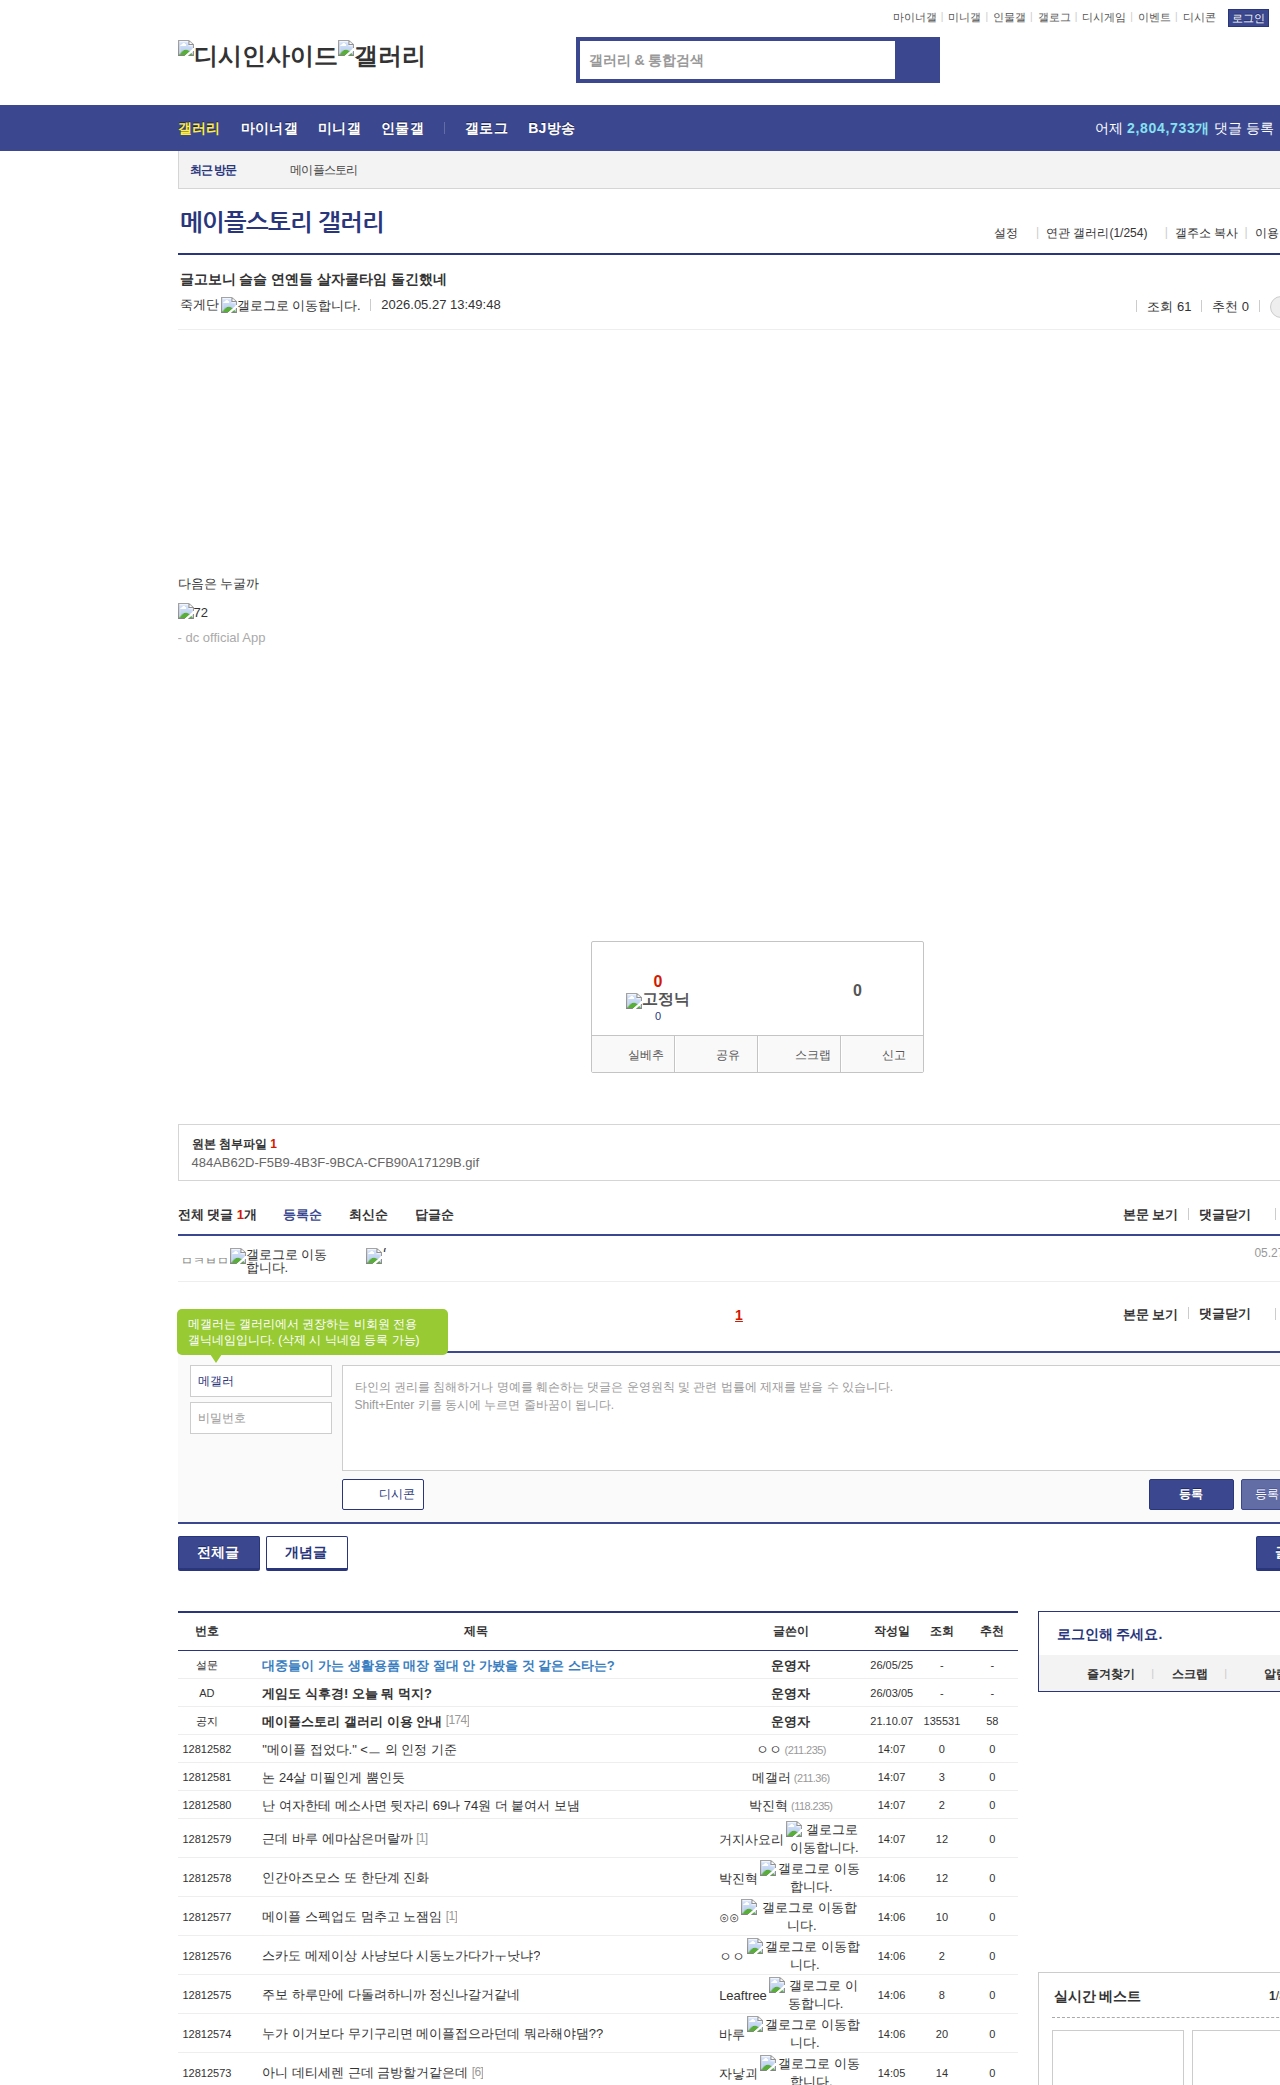Open gallog icon in row 12812577
This screenshot has height=2085, width=1280.
pos(799,1916)
